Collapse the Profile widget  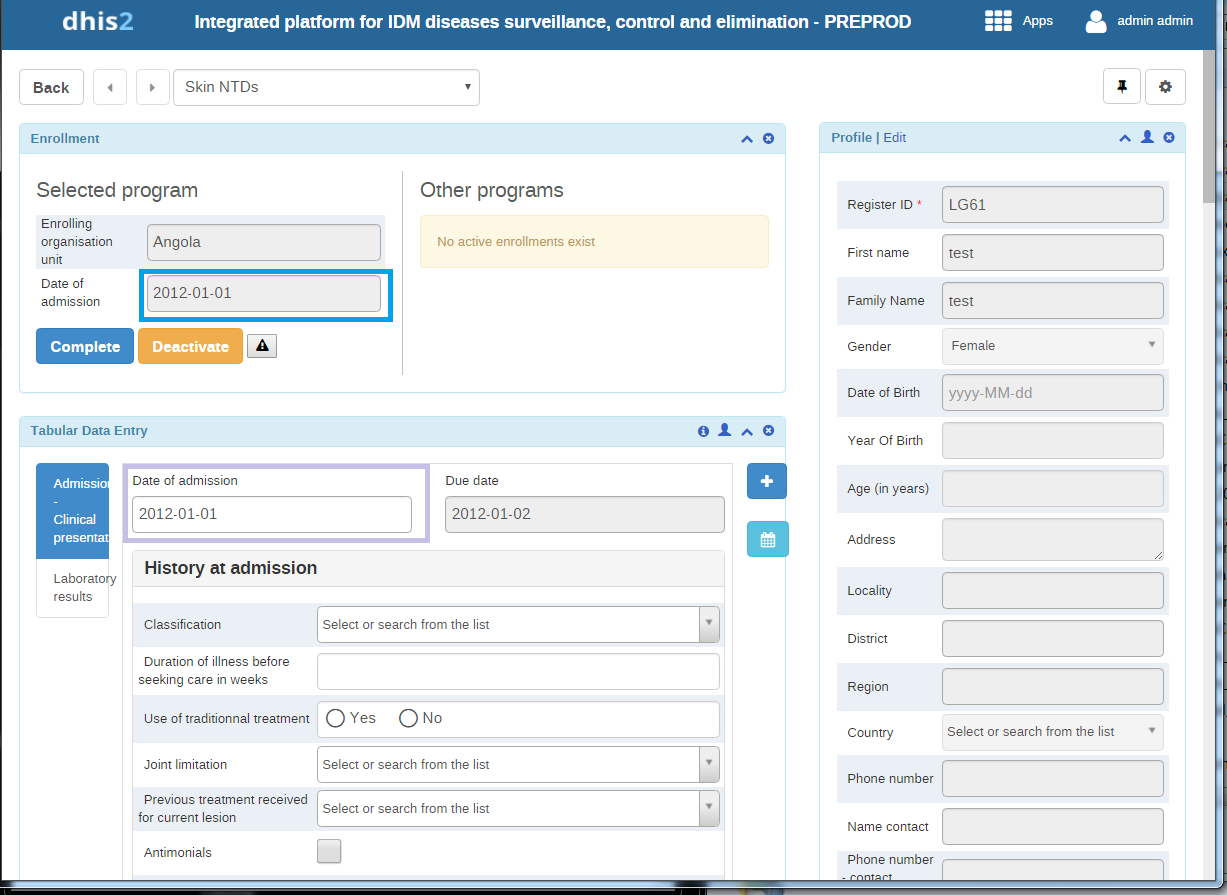pos(1125,138)
